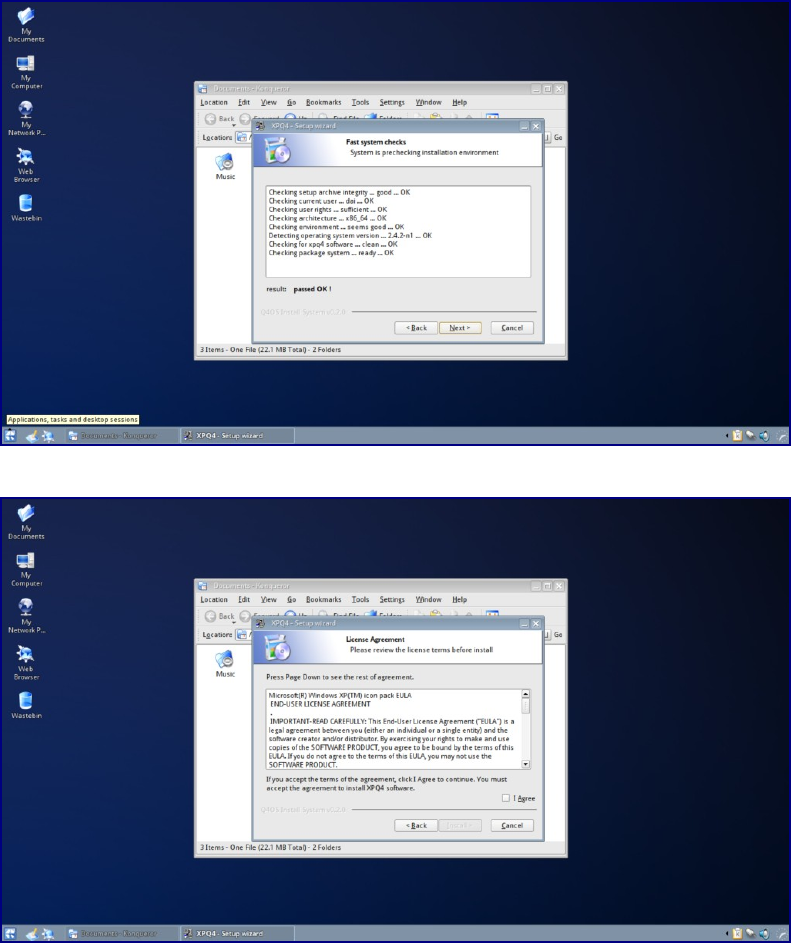791x943 pixels.
Task: Open View menu in upper Konqueror window
Action: point(268,102)
